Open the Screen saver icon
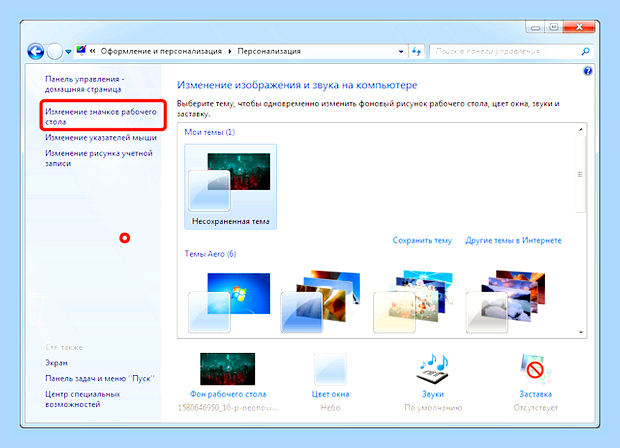 (x=535, y=369)
